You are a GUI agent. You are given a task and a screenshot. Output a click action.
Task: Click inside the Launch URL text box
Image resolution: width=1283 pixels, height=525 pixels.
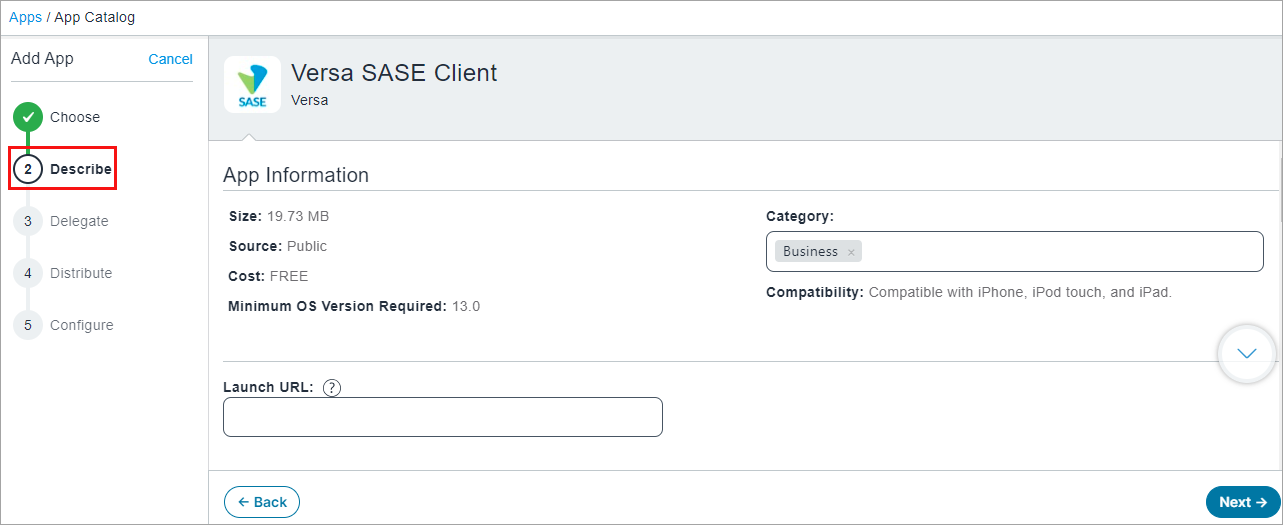click(x=442, y=417)
